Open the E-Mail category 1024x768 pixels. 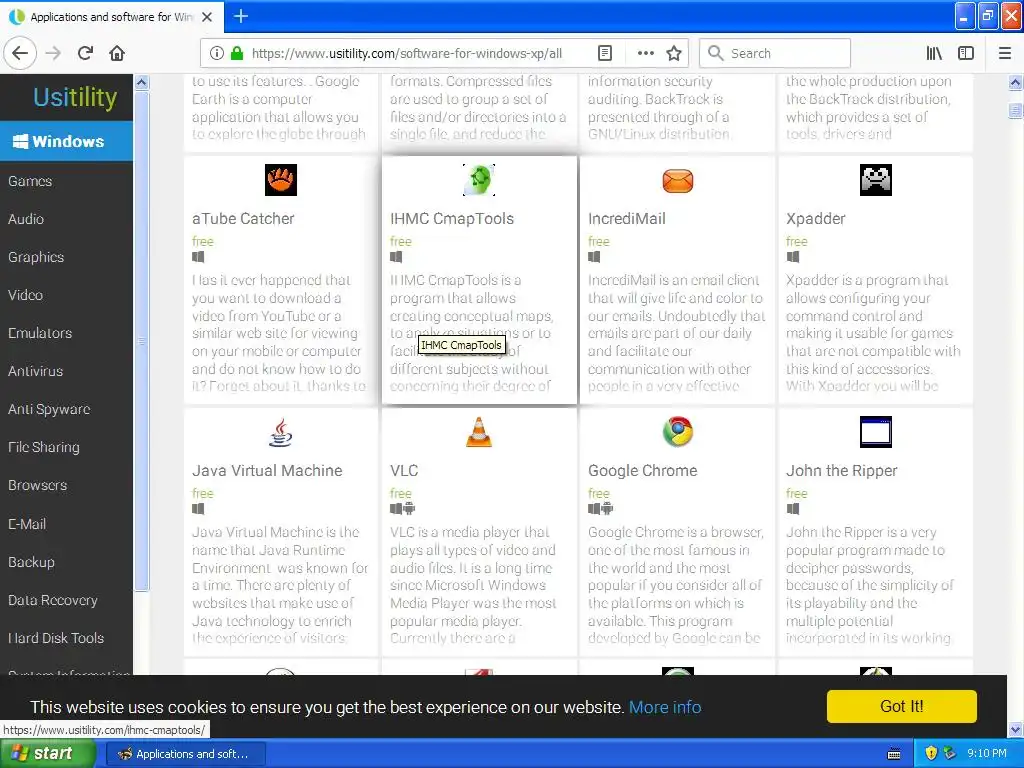pyautogui.click(x=27, y=524)
